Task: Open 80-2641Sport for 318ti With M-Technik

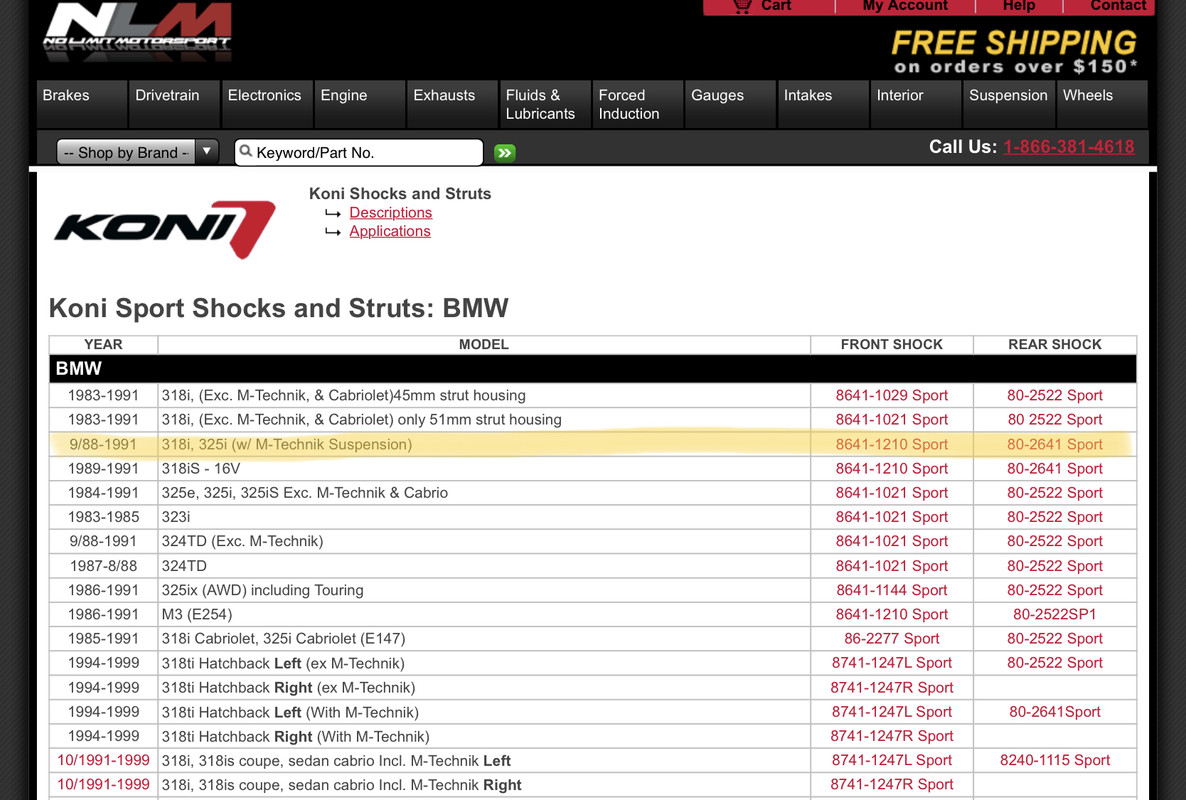Action: (x=1054, y=712)
